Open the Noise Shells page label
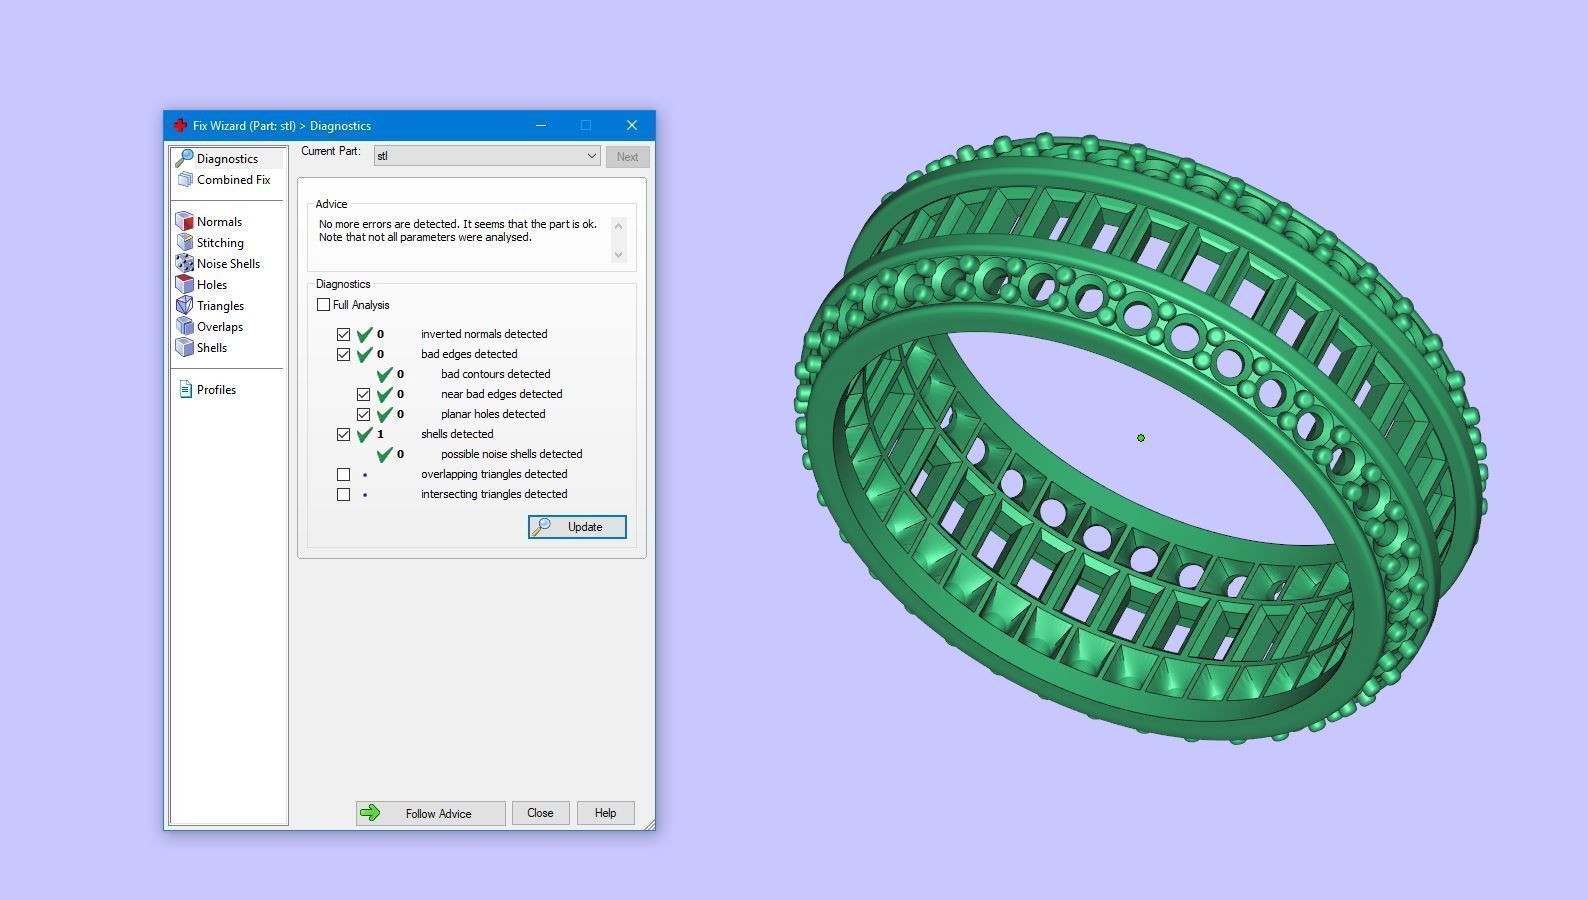Viewport: 1588px width, 900px height. click(228, 263)
